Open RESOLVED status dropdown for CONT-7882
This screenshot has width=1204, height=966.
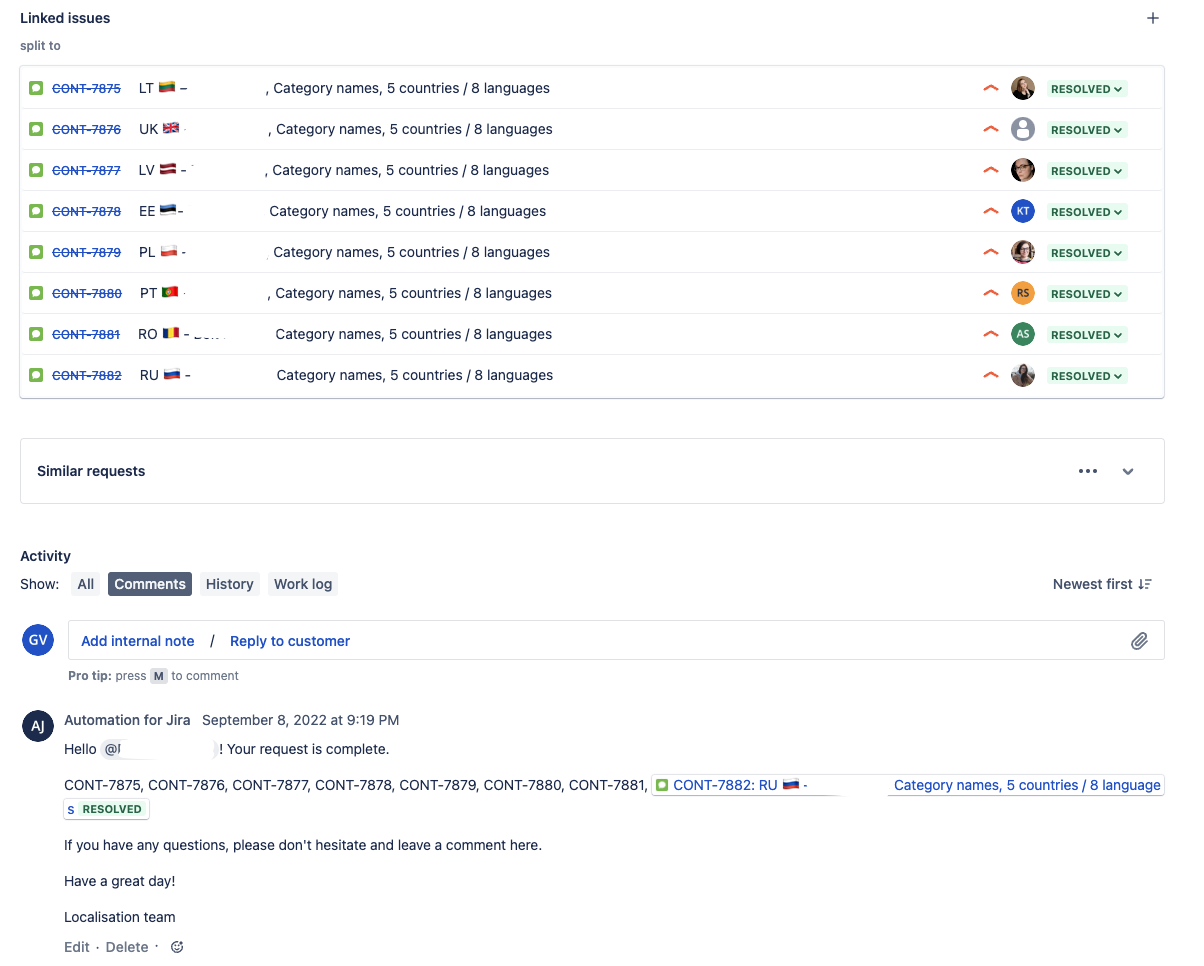click(x=1087, y=376)
